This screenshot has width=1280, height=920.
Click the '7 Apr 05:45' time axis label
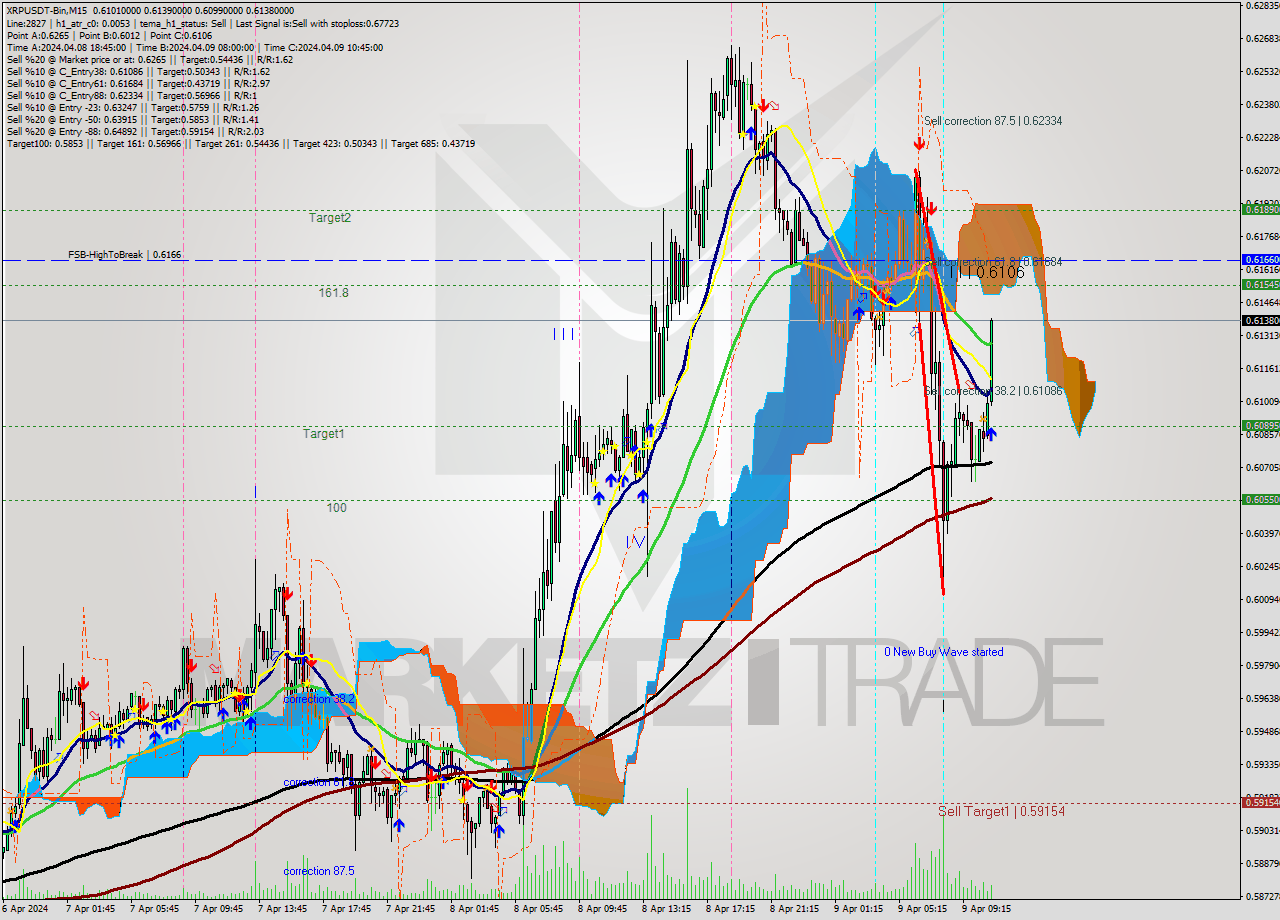153,909
